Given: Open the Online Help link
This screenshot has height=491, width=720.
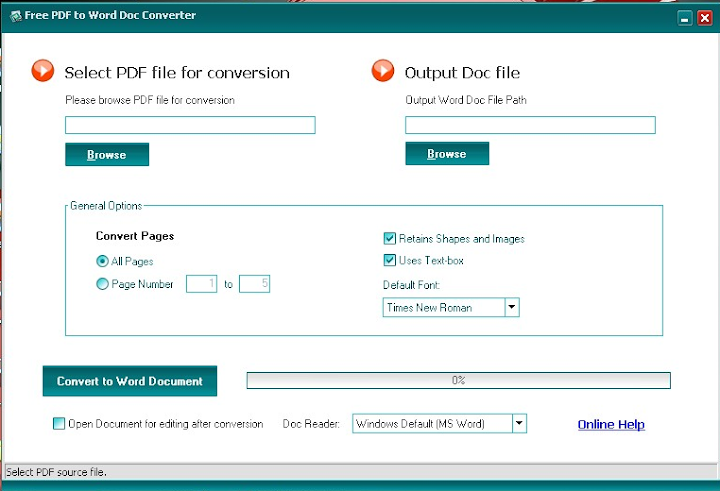Looking at the screenshot, I should pos(611,424).
